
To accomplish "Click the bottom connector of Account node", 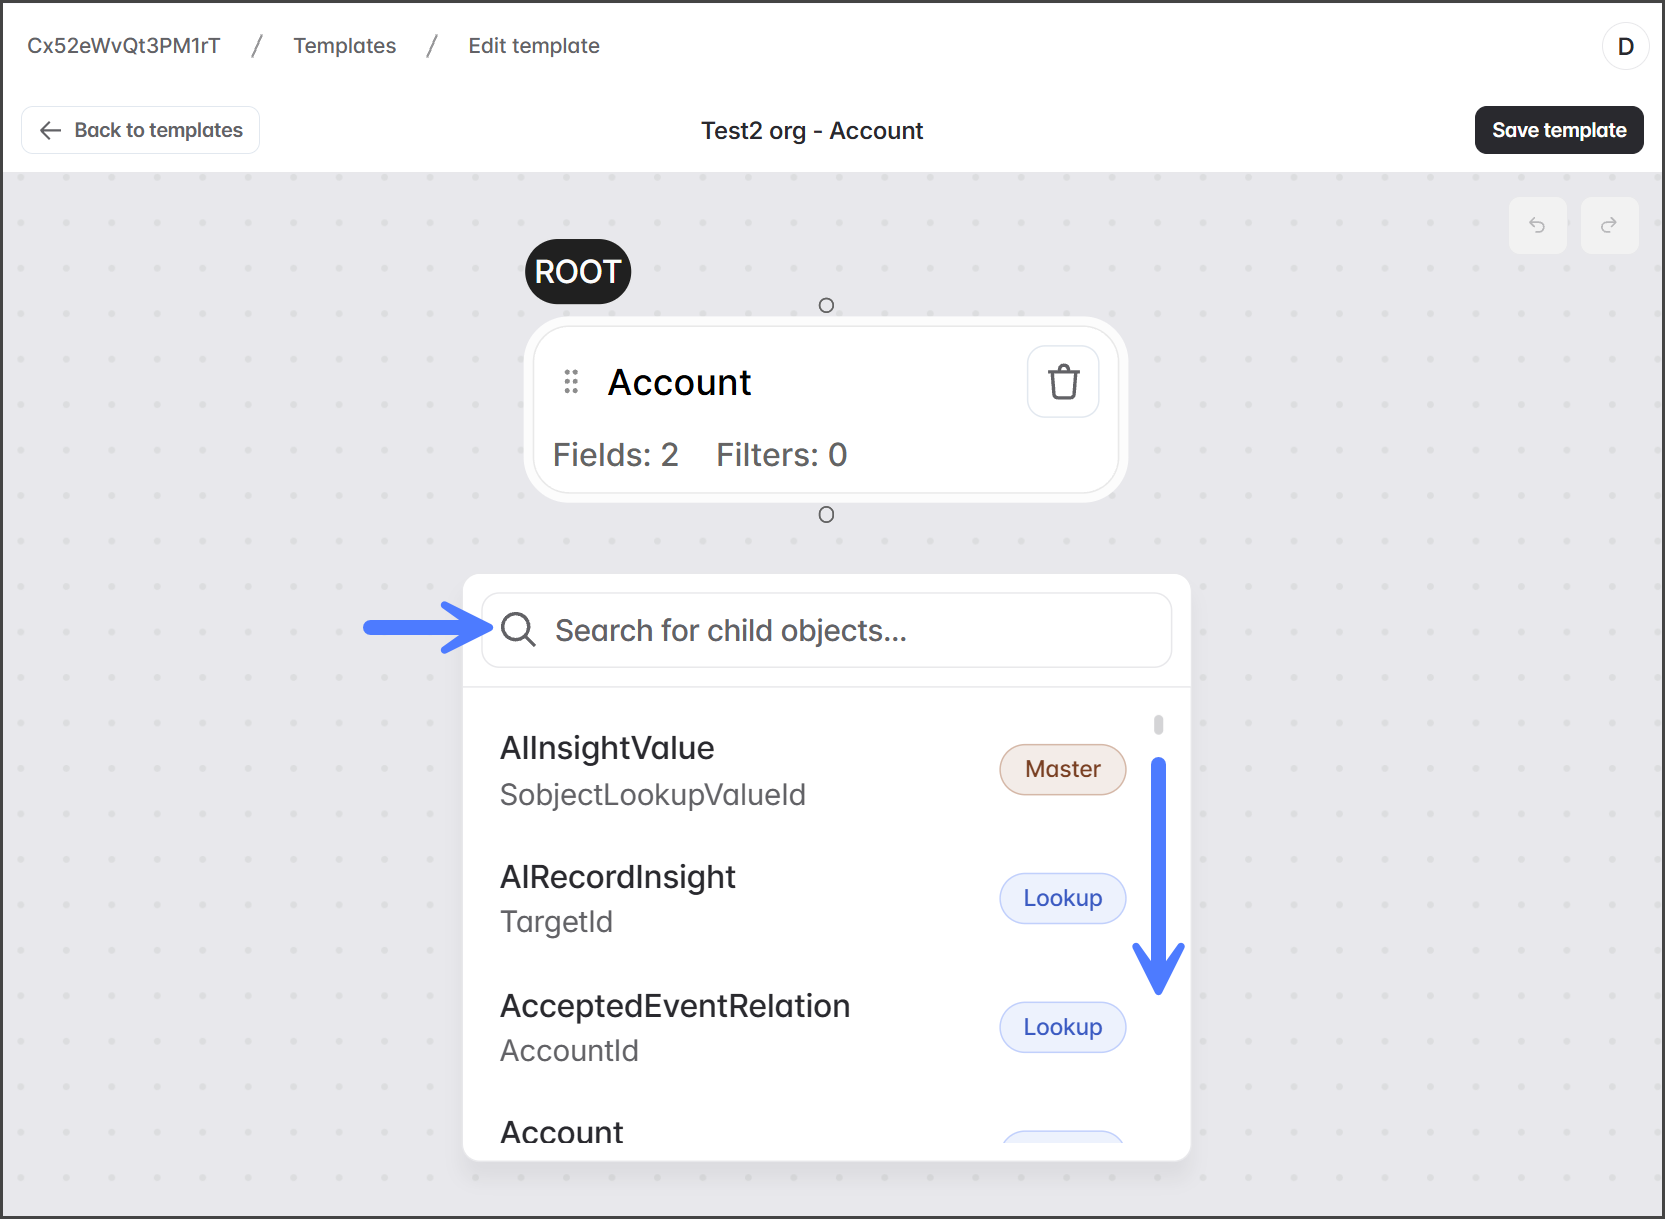I will pos(826,515).
